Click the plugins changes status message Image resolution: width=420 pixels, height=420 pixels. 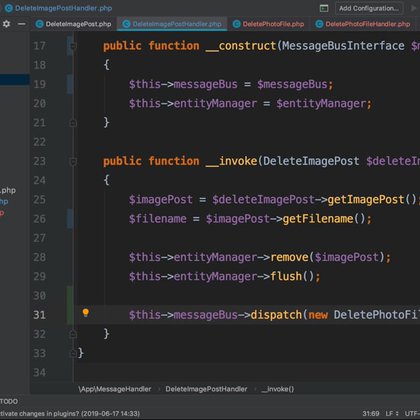click(x=70, y=414)
